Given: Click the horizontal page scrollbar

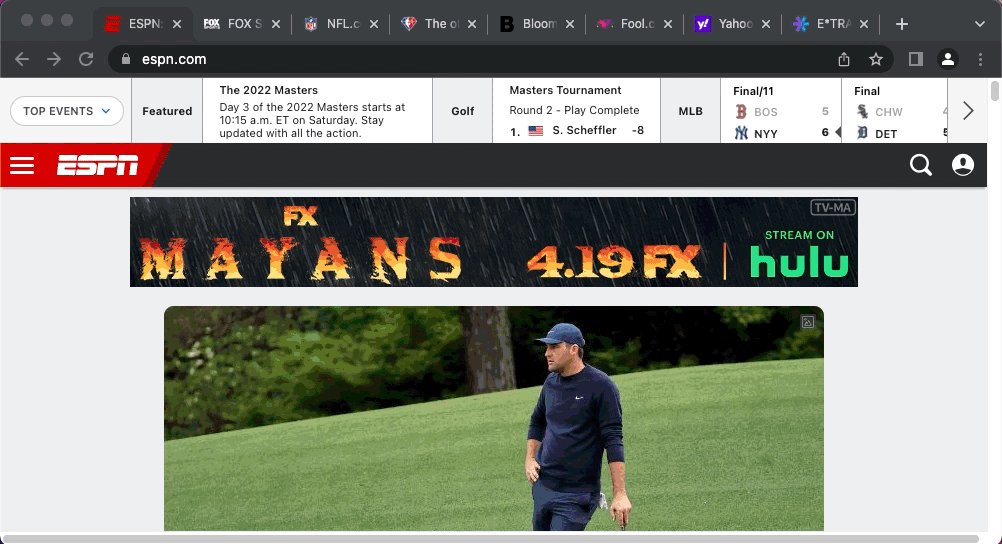Looking at the screenshot, I should pyautogui.click(x=489, y=539).
